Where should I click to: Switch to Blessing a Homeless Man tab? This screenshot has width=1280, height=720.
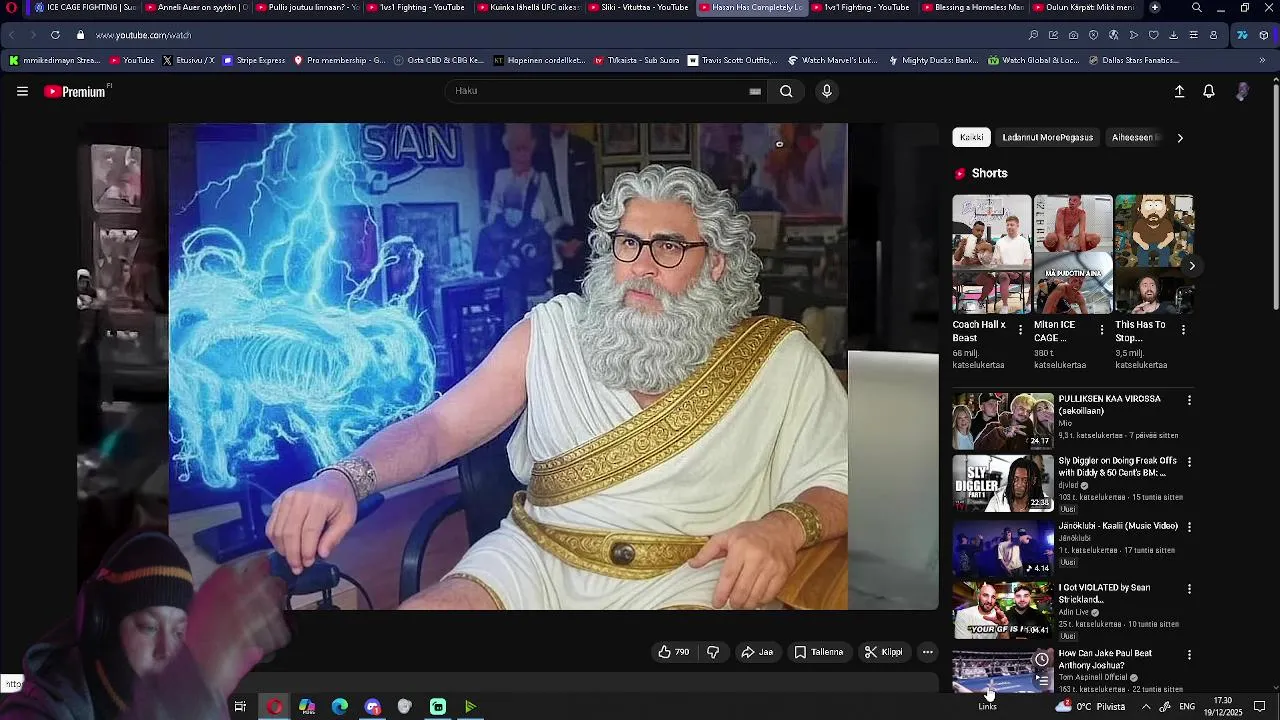(x=971, y=8)
